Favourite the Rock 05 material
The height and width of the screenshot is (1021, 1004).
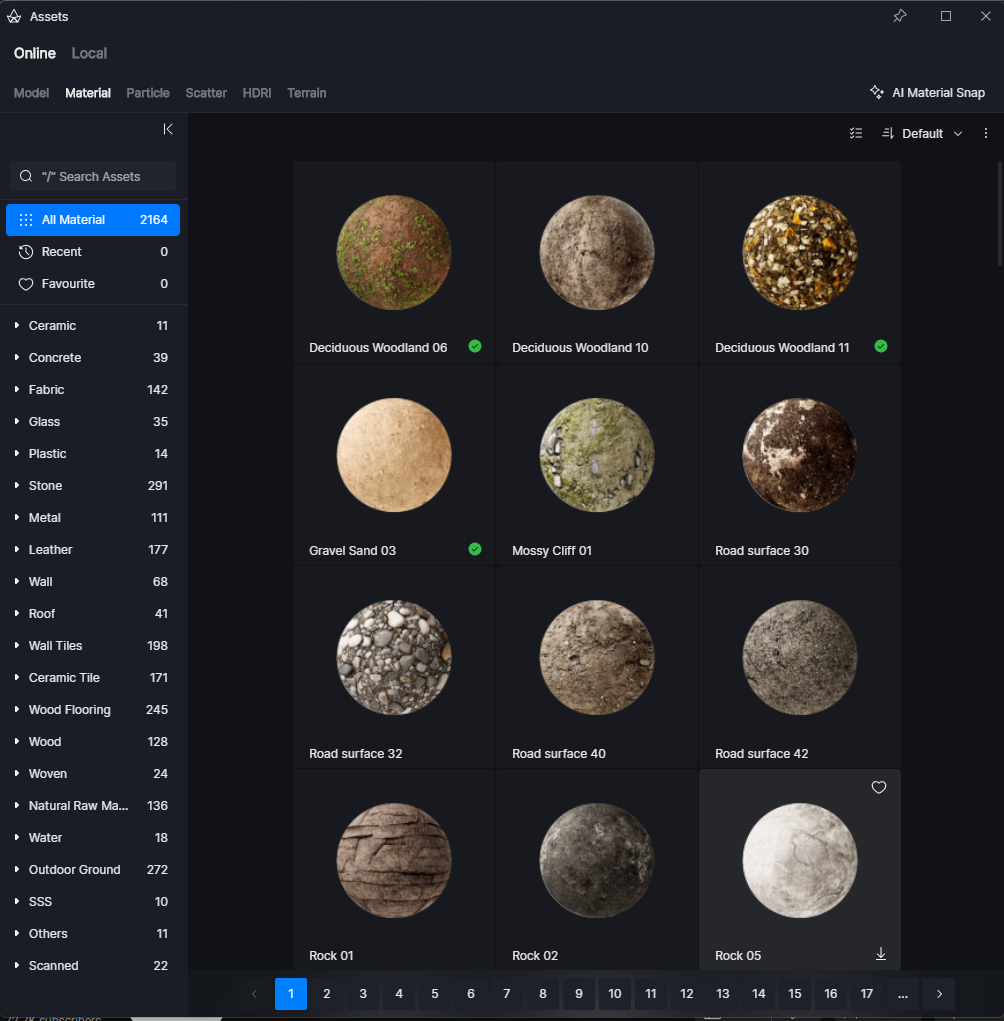(879, 787)
